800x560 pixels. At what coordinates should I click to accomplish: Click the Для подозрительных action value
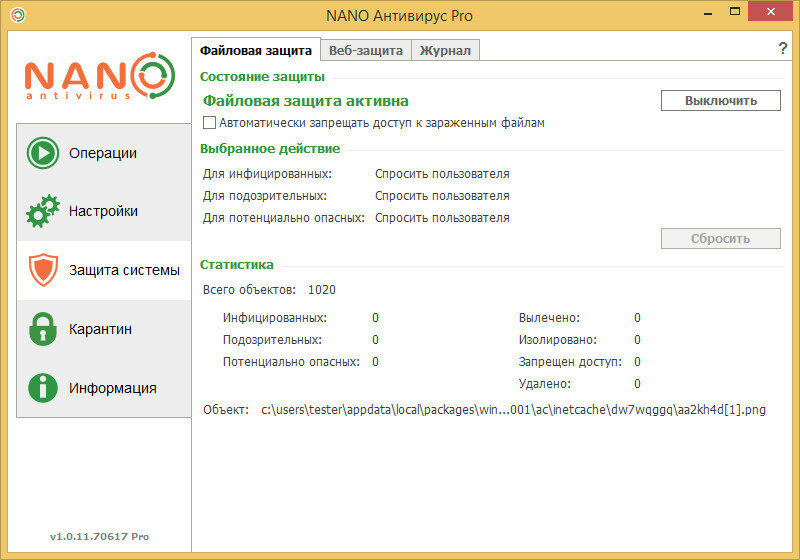pyautogui.click(x=442, y=196)
